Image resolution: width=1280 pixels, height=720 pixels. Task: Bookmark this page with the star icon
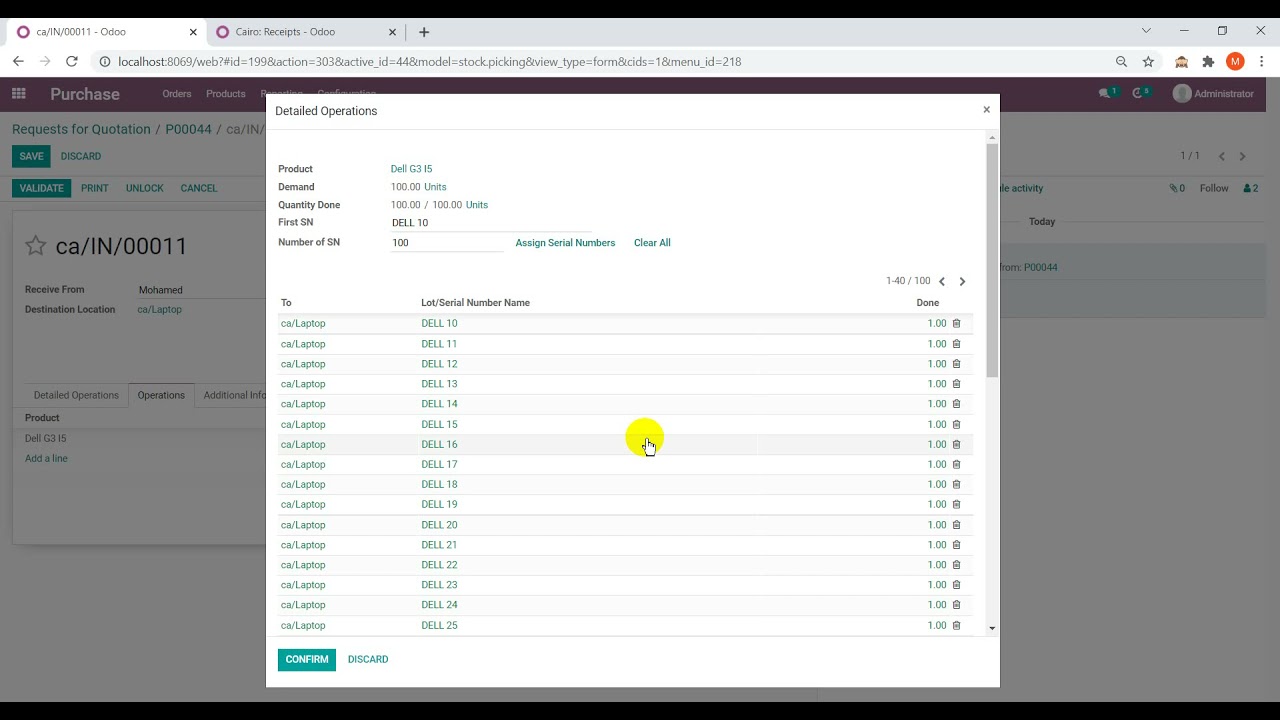[x=1148, y=62]
